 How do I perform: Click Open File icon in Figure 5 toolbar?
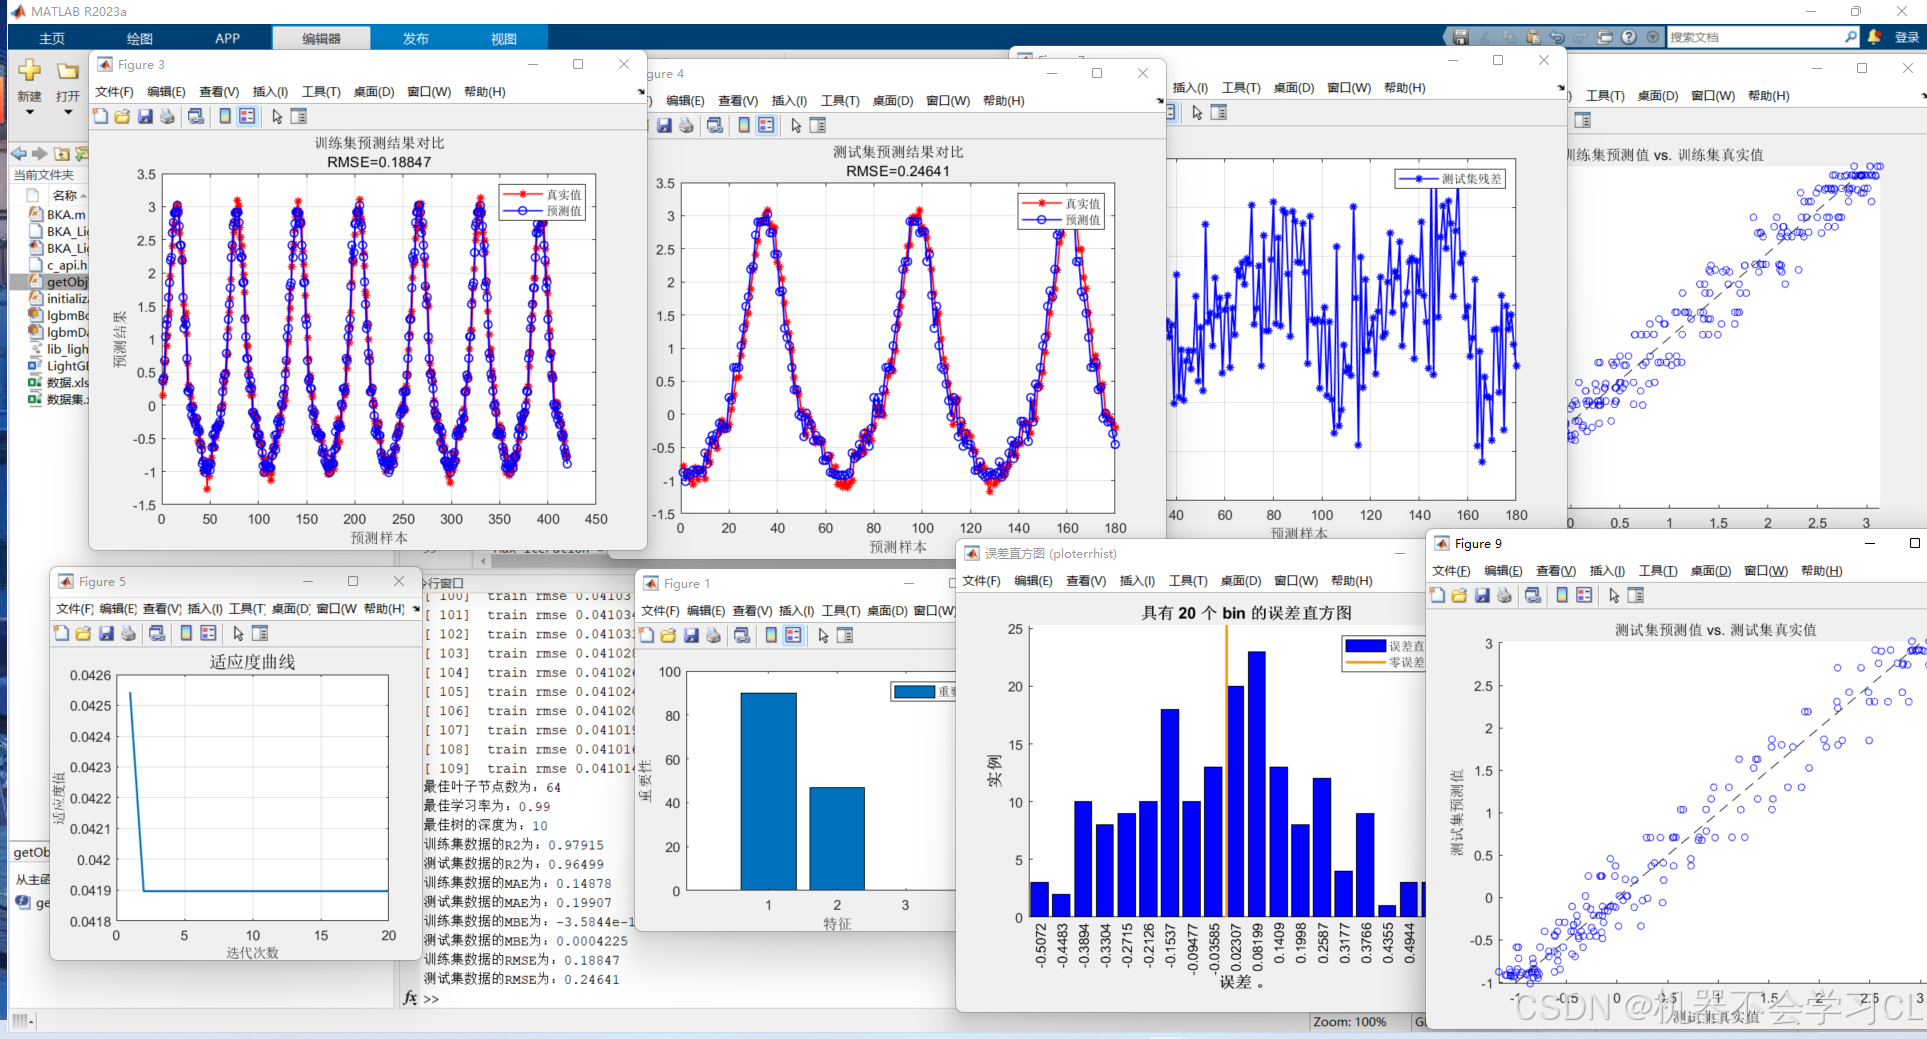[x=83, y=634]
